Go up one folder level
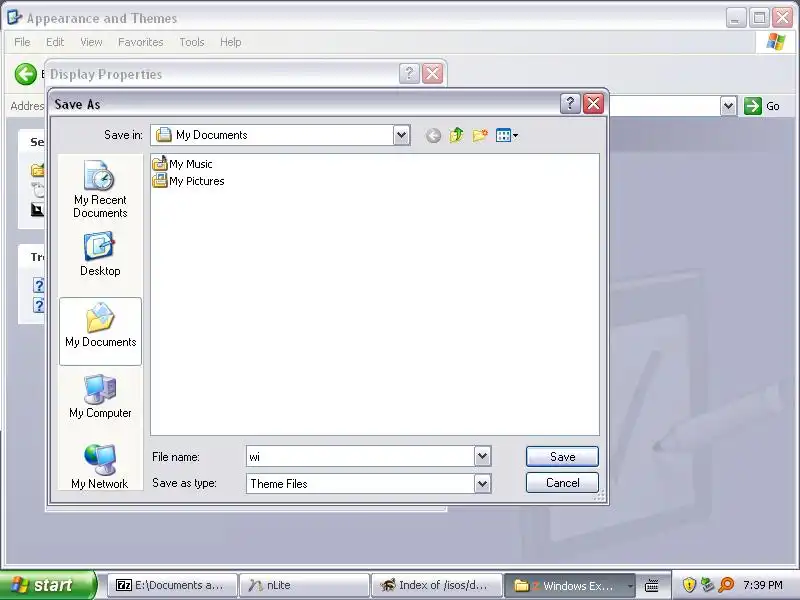Screen dimensions: 800x600 click(x=456, y=135)
